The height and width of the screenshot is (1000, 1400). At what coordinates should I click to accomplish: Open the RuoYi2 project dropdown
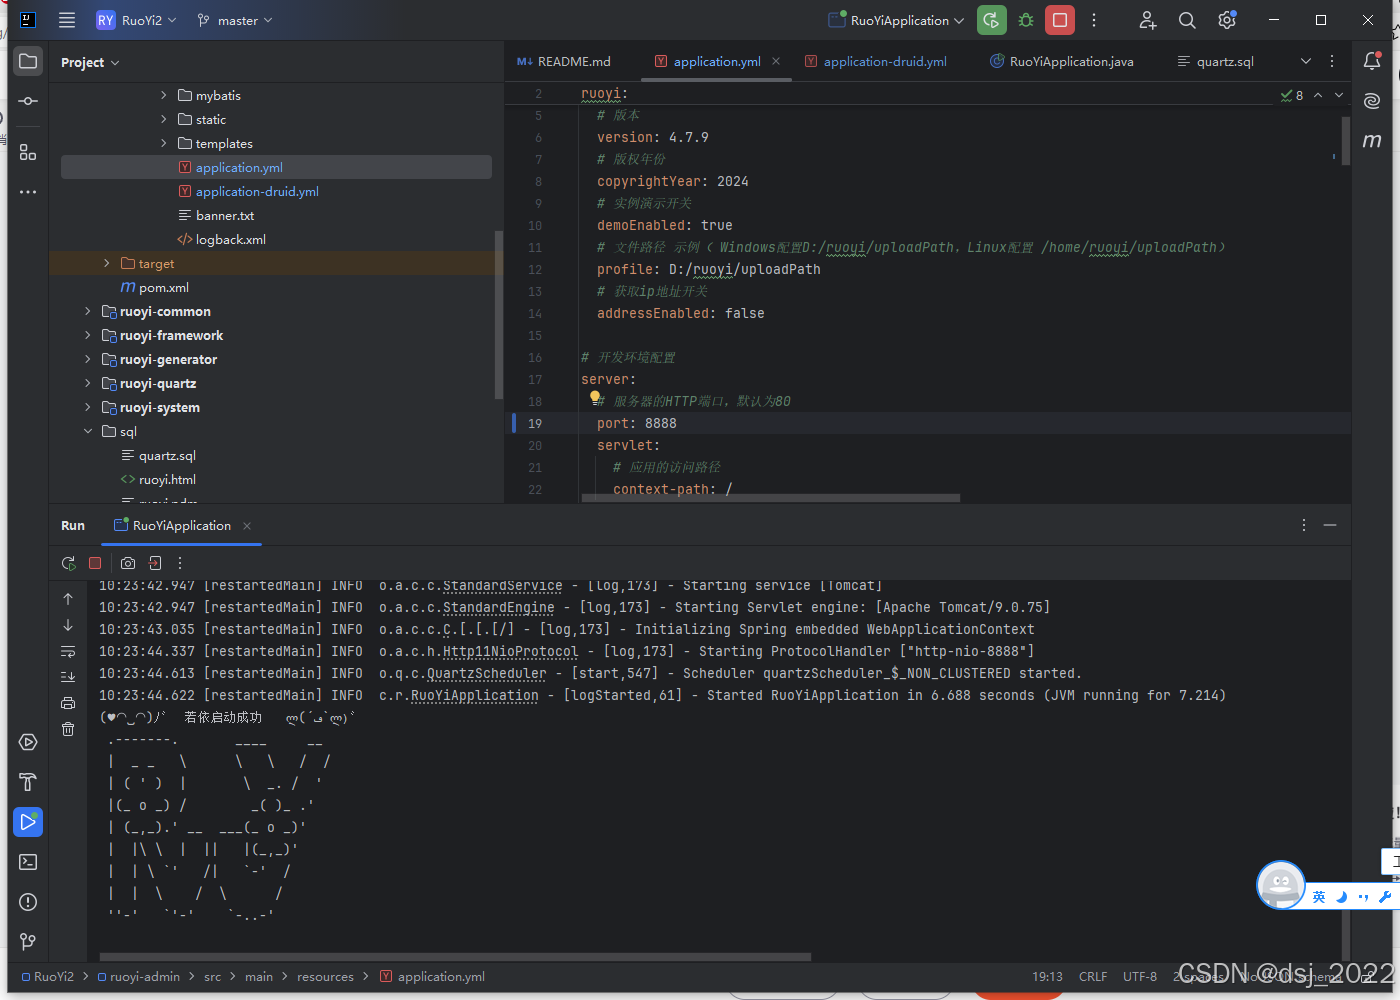click(x=137, y=20)
